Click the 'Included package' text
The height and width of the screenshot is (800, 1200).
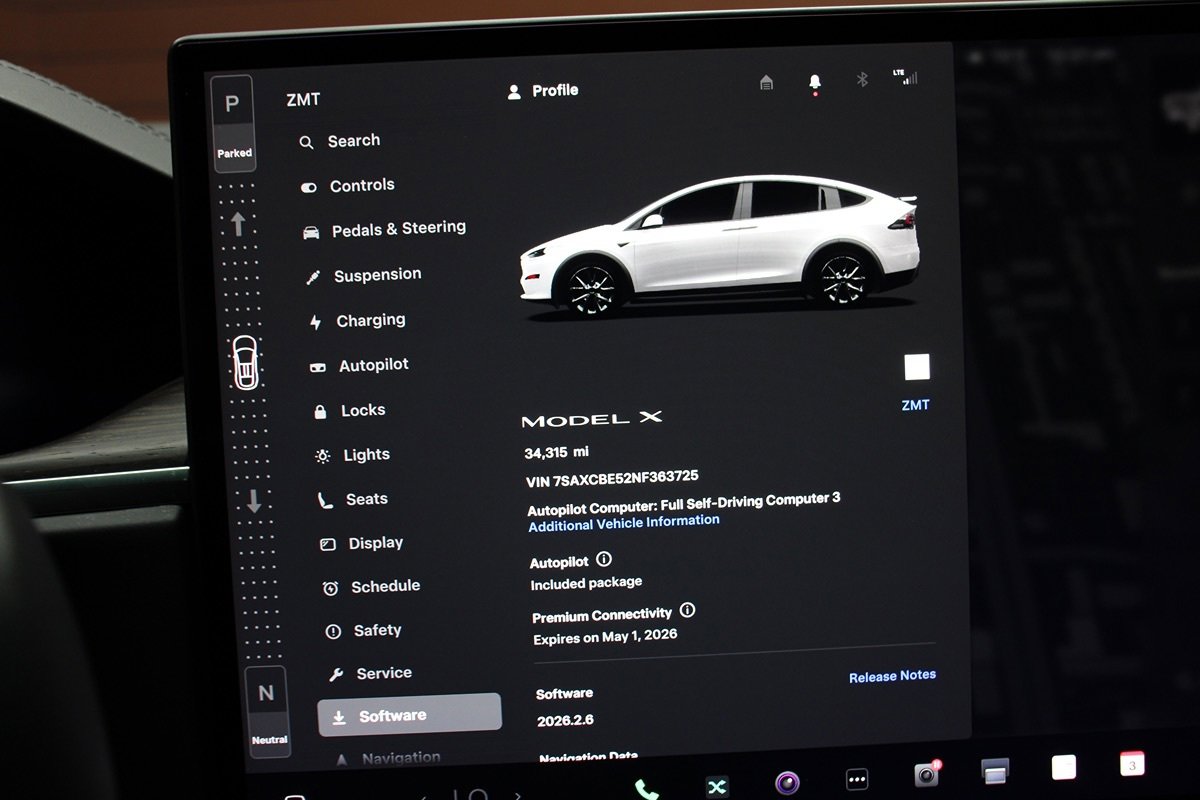[586, 583]
